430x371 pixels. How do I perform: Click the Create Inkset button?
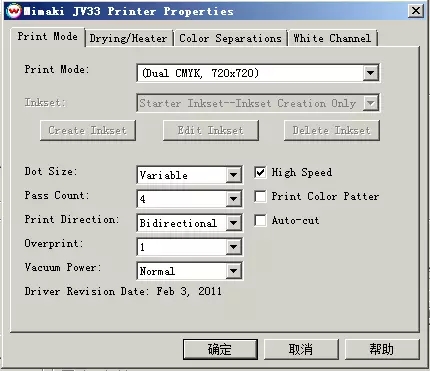click(x=88, y=130)
